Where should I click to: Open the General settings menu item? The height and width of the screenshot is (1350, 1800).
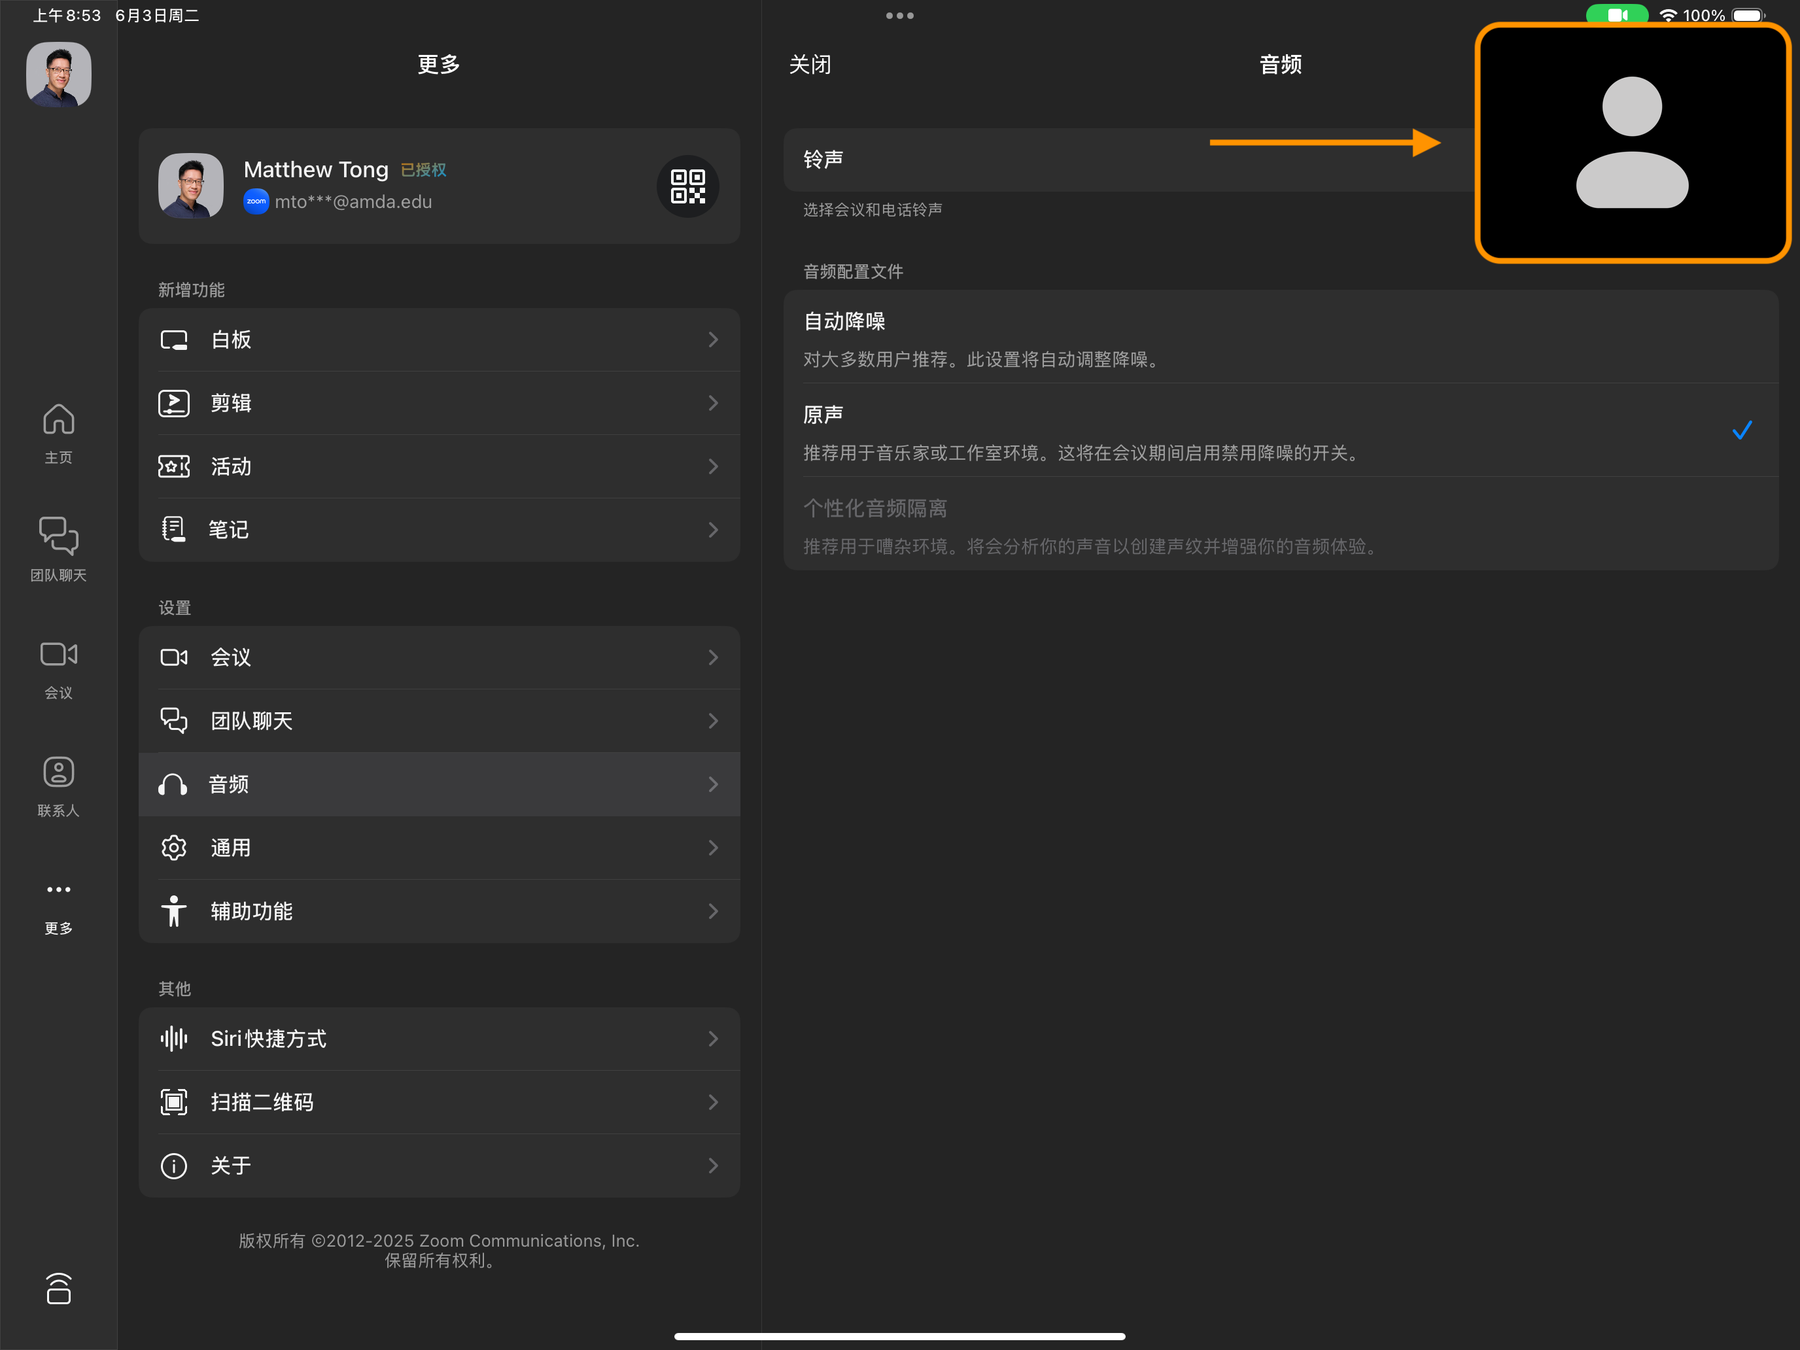point(439,848)
